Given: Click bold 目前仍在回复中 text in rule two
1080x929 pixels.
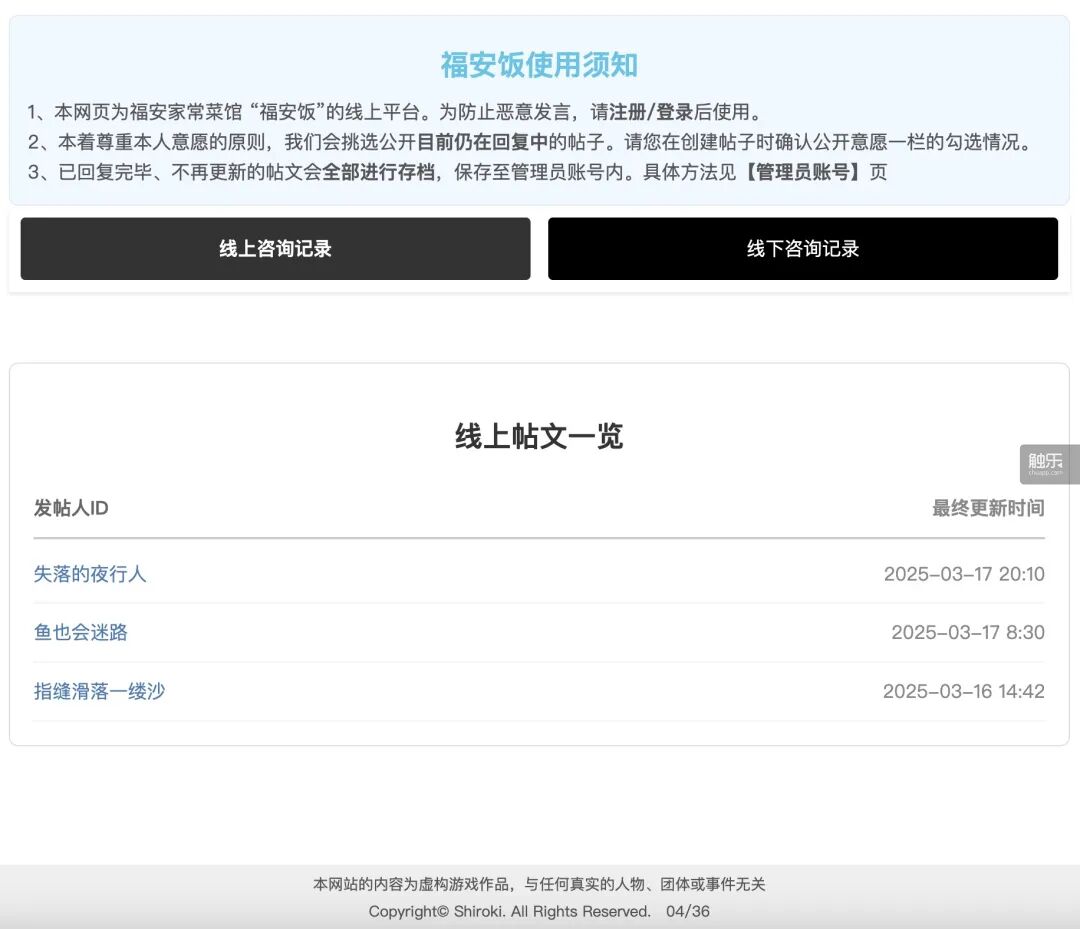Looking at the screenshot, I should 482,142.
